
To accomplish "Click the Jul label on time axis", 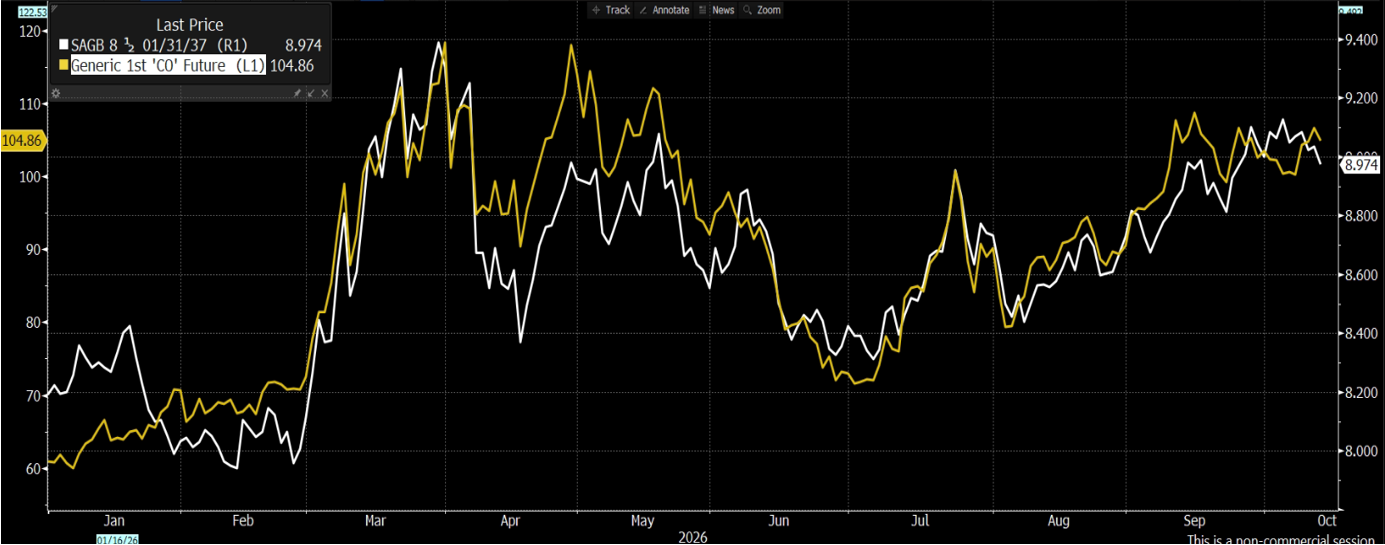I will click(x=920, y=521).
